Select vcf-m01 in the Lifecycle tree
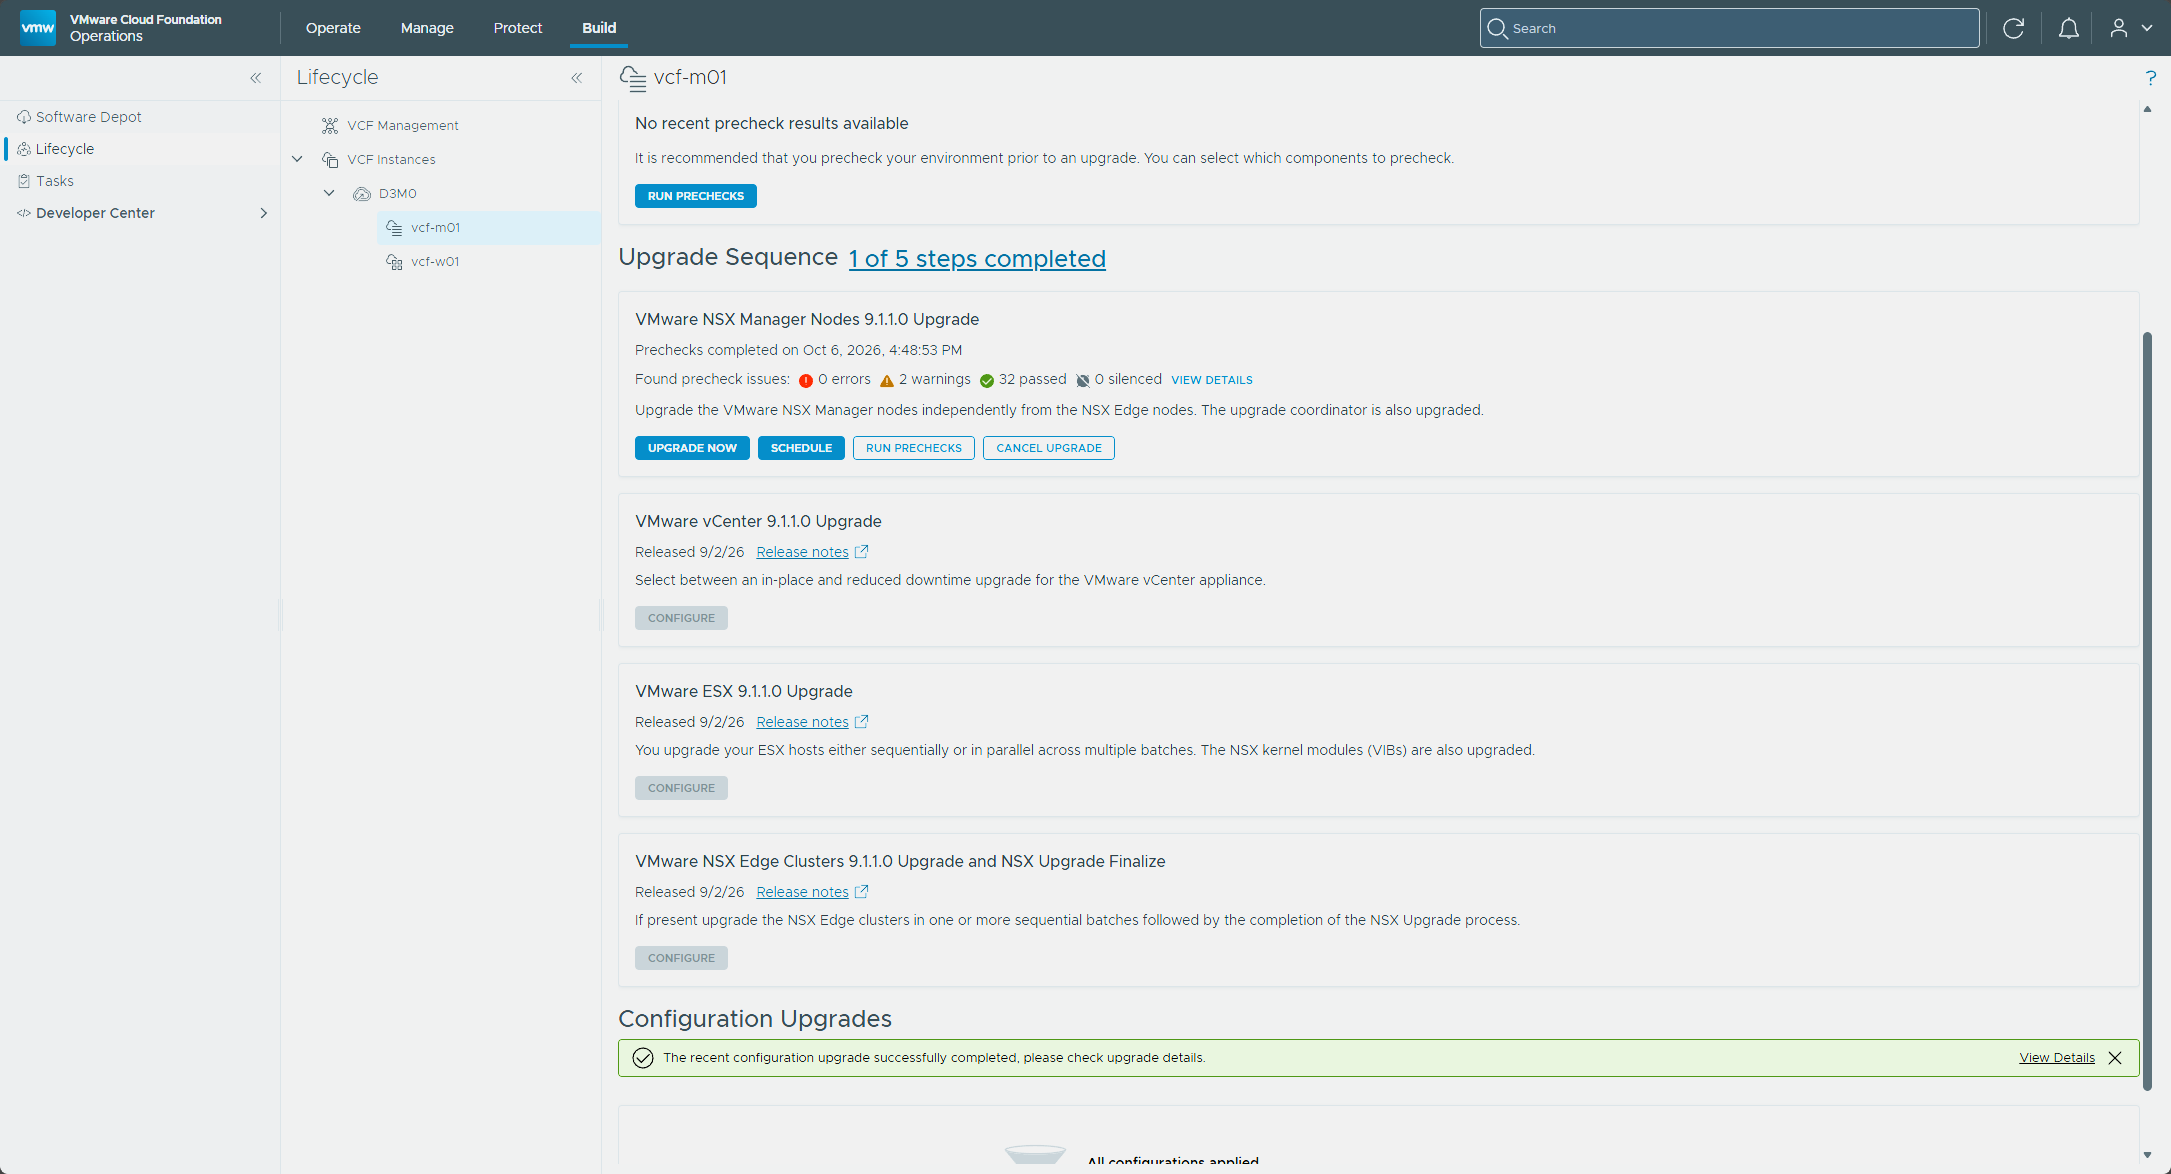Image resolution: width=2171 pixels, height=1174 pixels. (489, 227)
